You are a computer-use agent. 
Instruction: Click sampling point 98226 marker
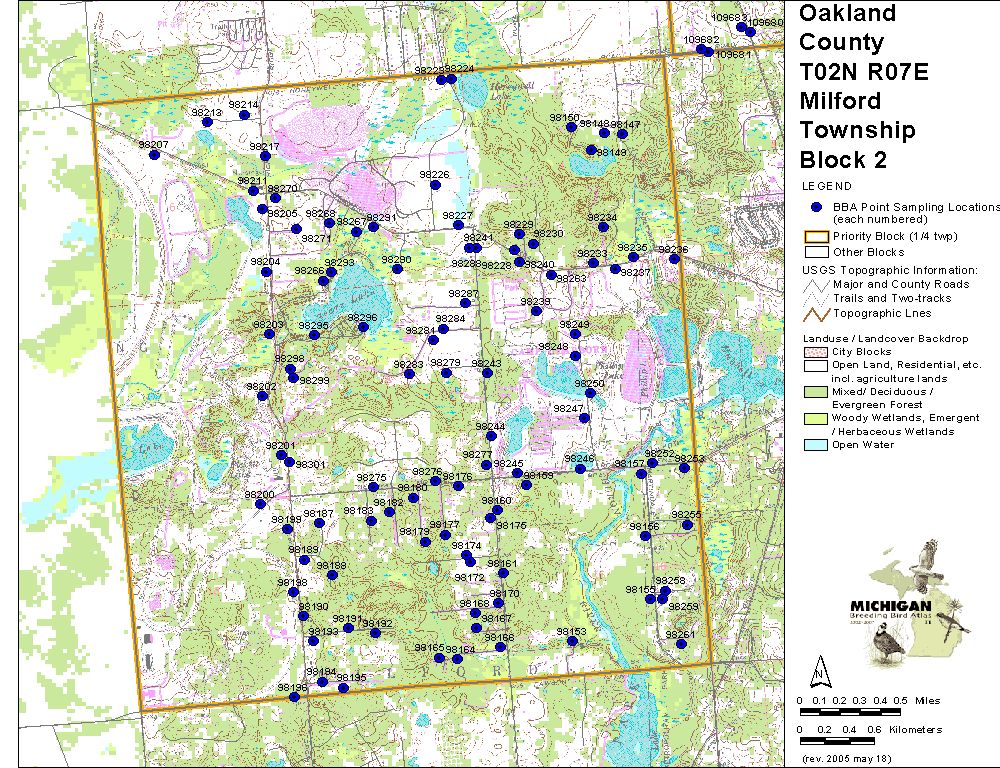point(437,185)
